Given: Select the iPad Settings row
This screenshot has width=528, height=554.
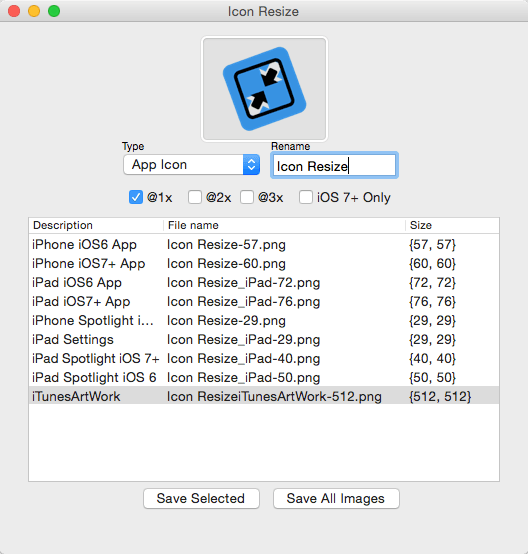Looking at the screenshot, I should click(264, 340).
